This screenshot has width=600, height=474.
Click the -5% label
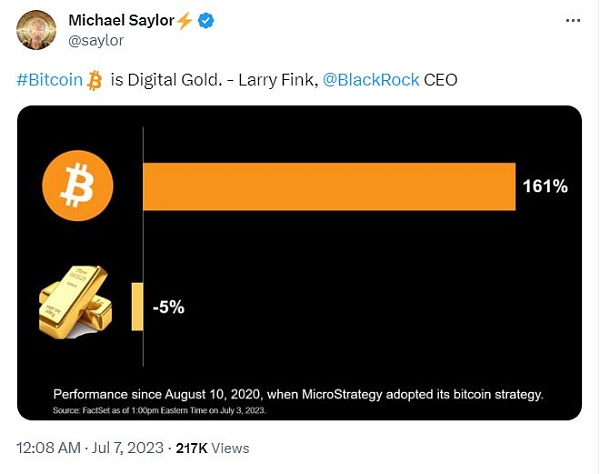click(x=168, y=308)
